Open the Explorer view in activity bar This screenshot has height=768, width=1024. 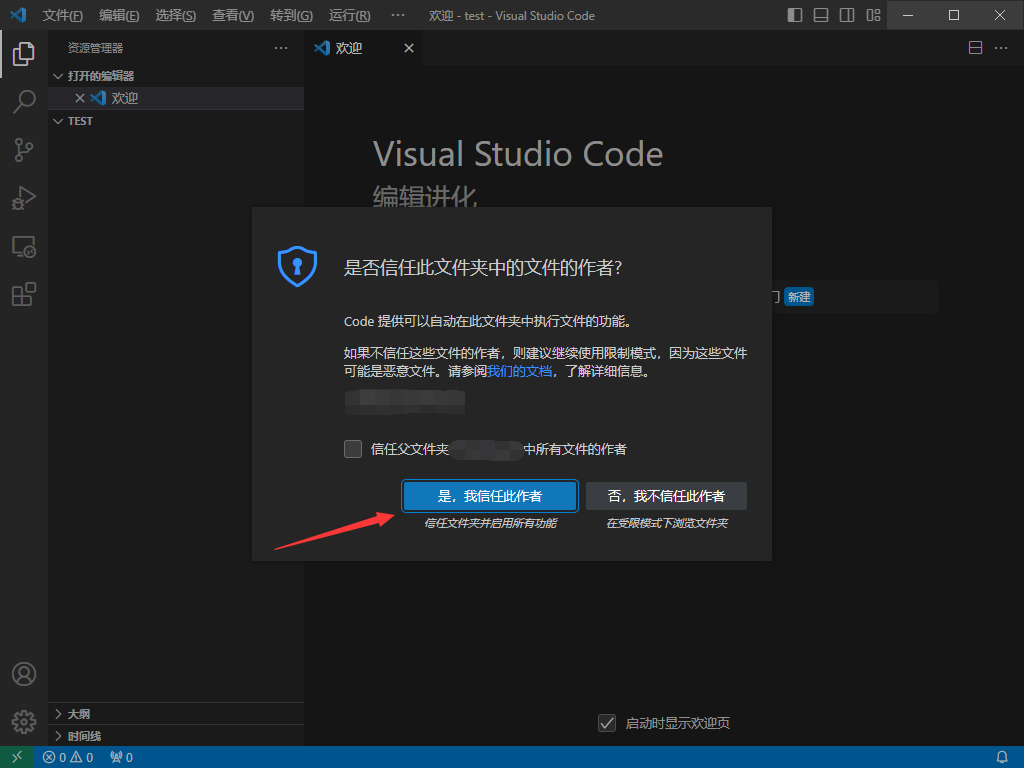point(24,54)
